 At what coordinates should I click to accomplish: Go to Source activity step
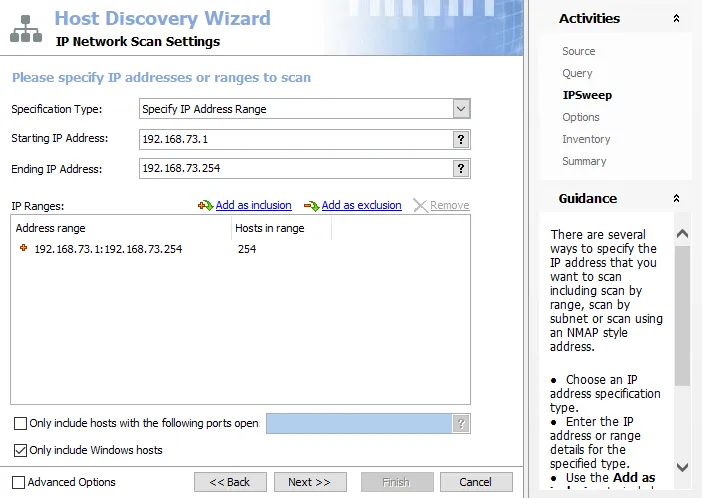(578, 51)
